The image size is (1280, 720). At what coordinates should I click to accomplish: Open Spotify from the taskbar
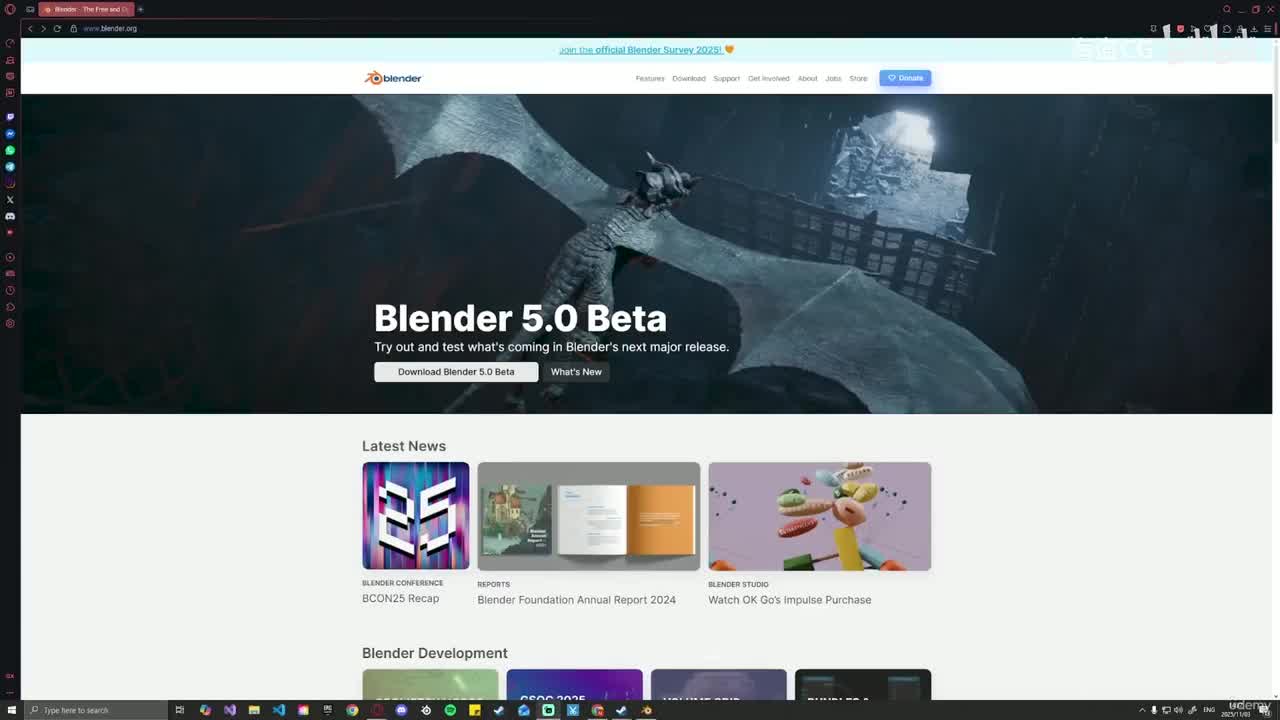450,710
